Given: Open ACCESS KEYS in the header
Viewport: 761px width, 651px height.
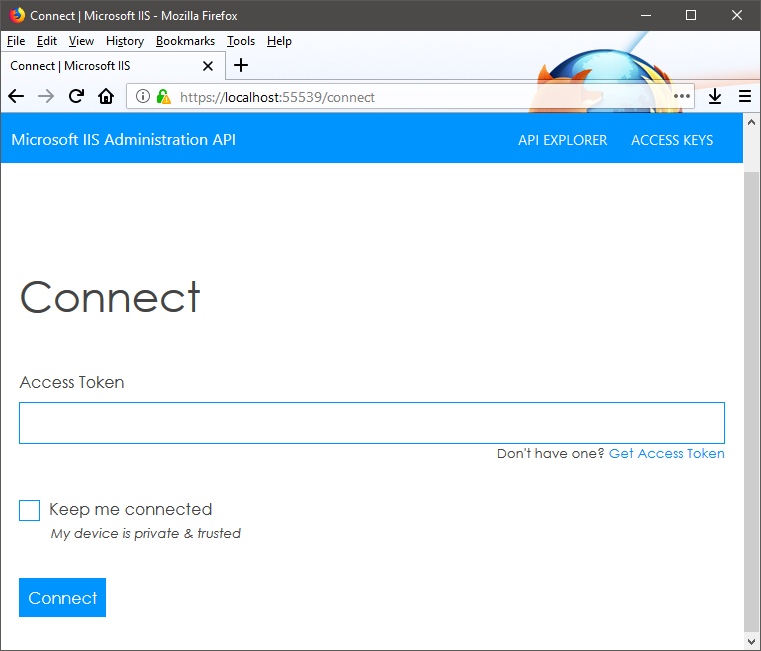Looking at the screenshot, I should pyautogui.click(x=672, y=140).
